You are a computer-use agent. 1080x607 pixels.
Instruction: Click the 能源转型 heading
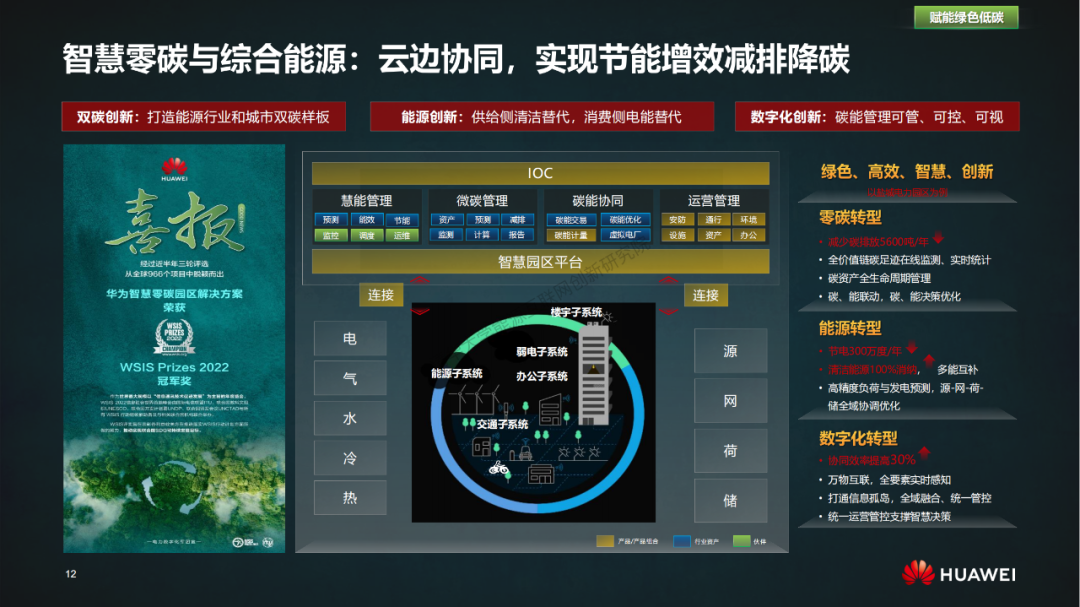pyautogui.click(x=850, y=328)
